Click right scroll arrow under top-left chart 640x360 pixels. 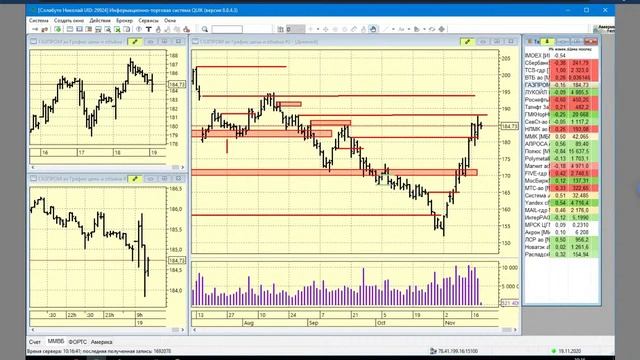pyautogui.click(x=182, y=167)
